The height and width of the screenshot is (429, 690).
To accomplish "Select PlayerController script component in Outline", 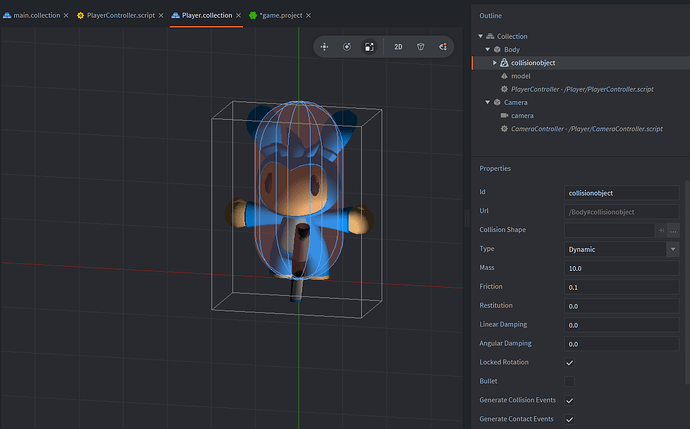I will coord(582,89).
